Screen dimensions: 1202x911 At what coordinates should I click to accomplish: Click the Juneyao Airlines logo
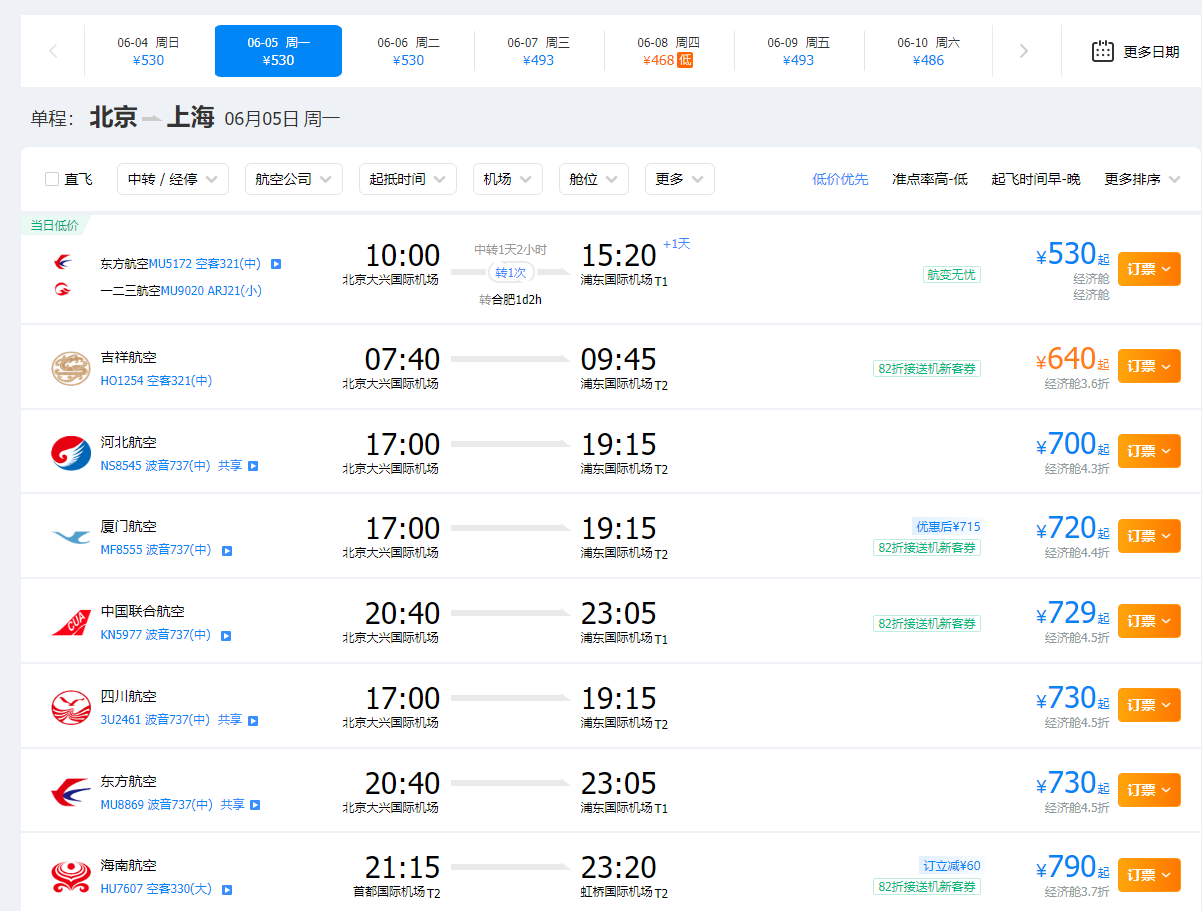click(71, 368)
